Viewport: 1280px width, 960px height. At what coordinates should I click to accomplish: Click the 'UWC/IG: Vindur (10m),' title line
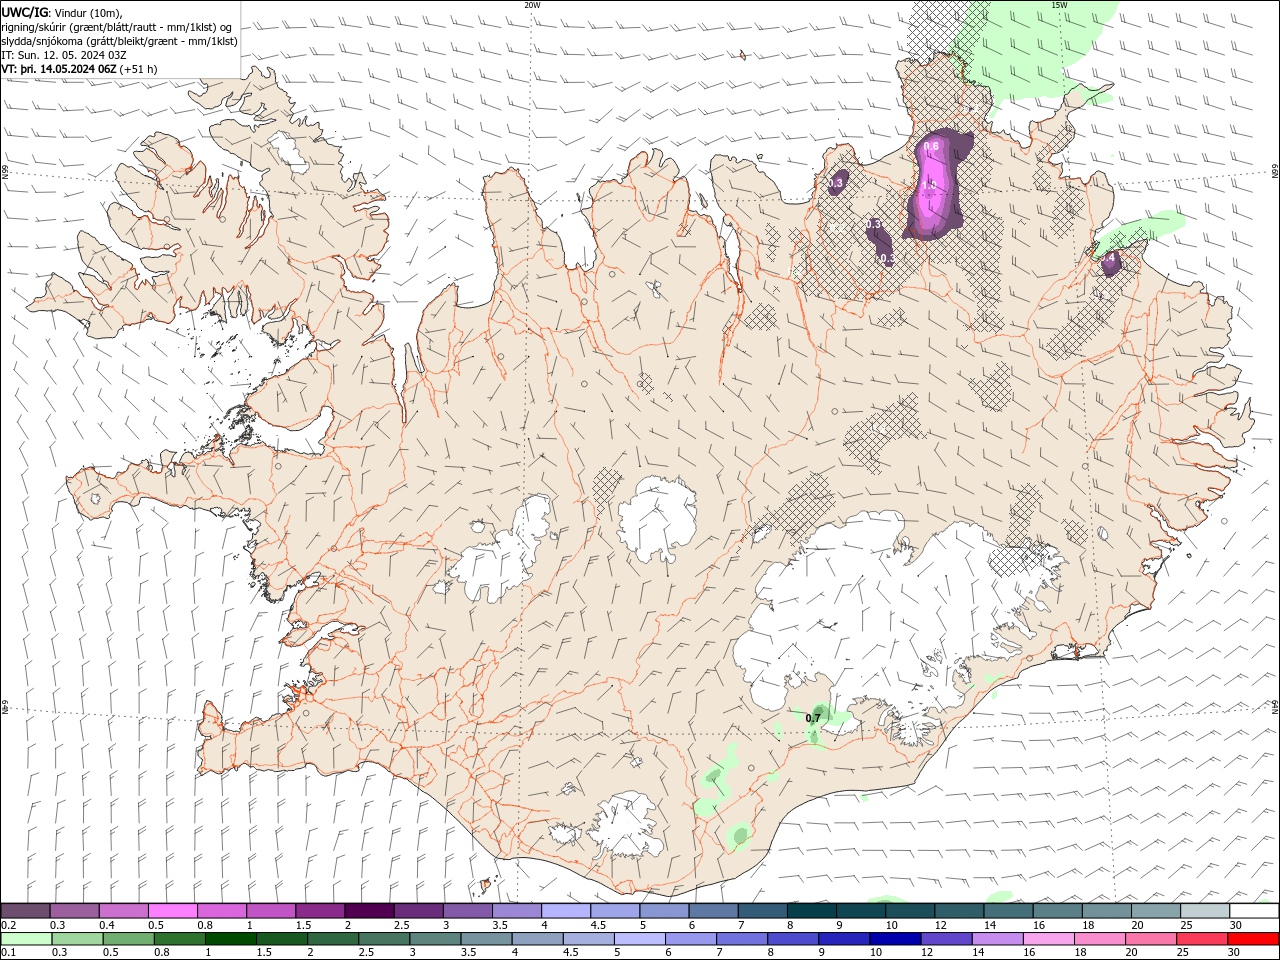point(61,12)
